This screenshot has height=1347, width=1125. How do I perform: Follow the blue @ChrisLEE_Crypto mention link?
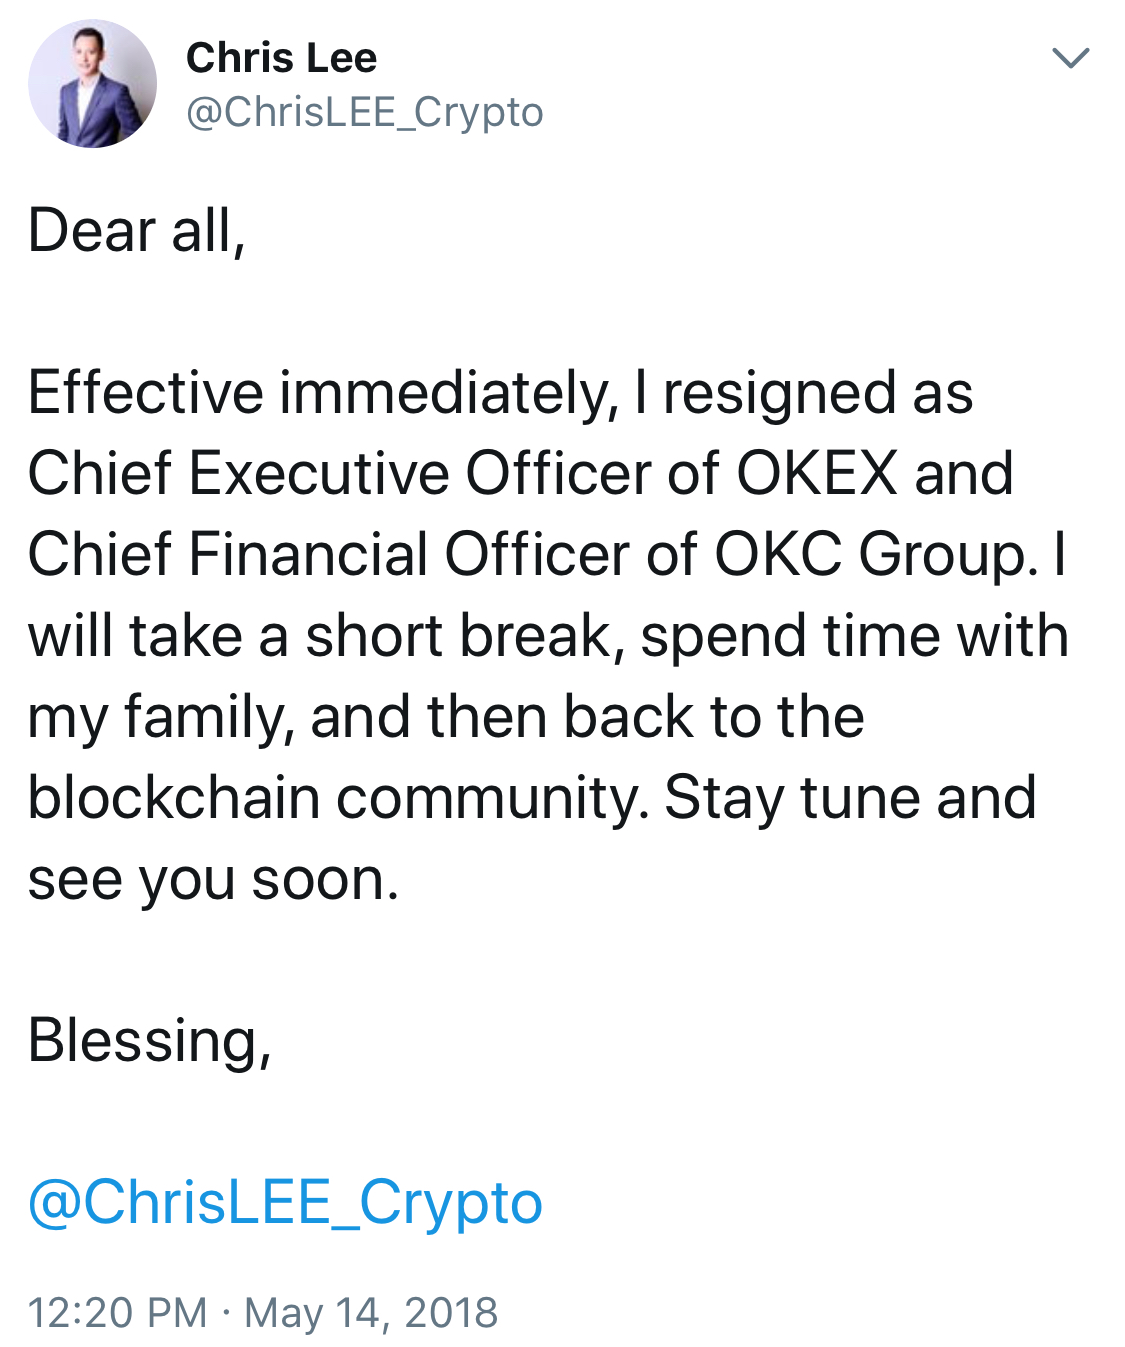(x=285, y=1202)
